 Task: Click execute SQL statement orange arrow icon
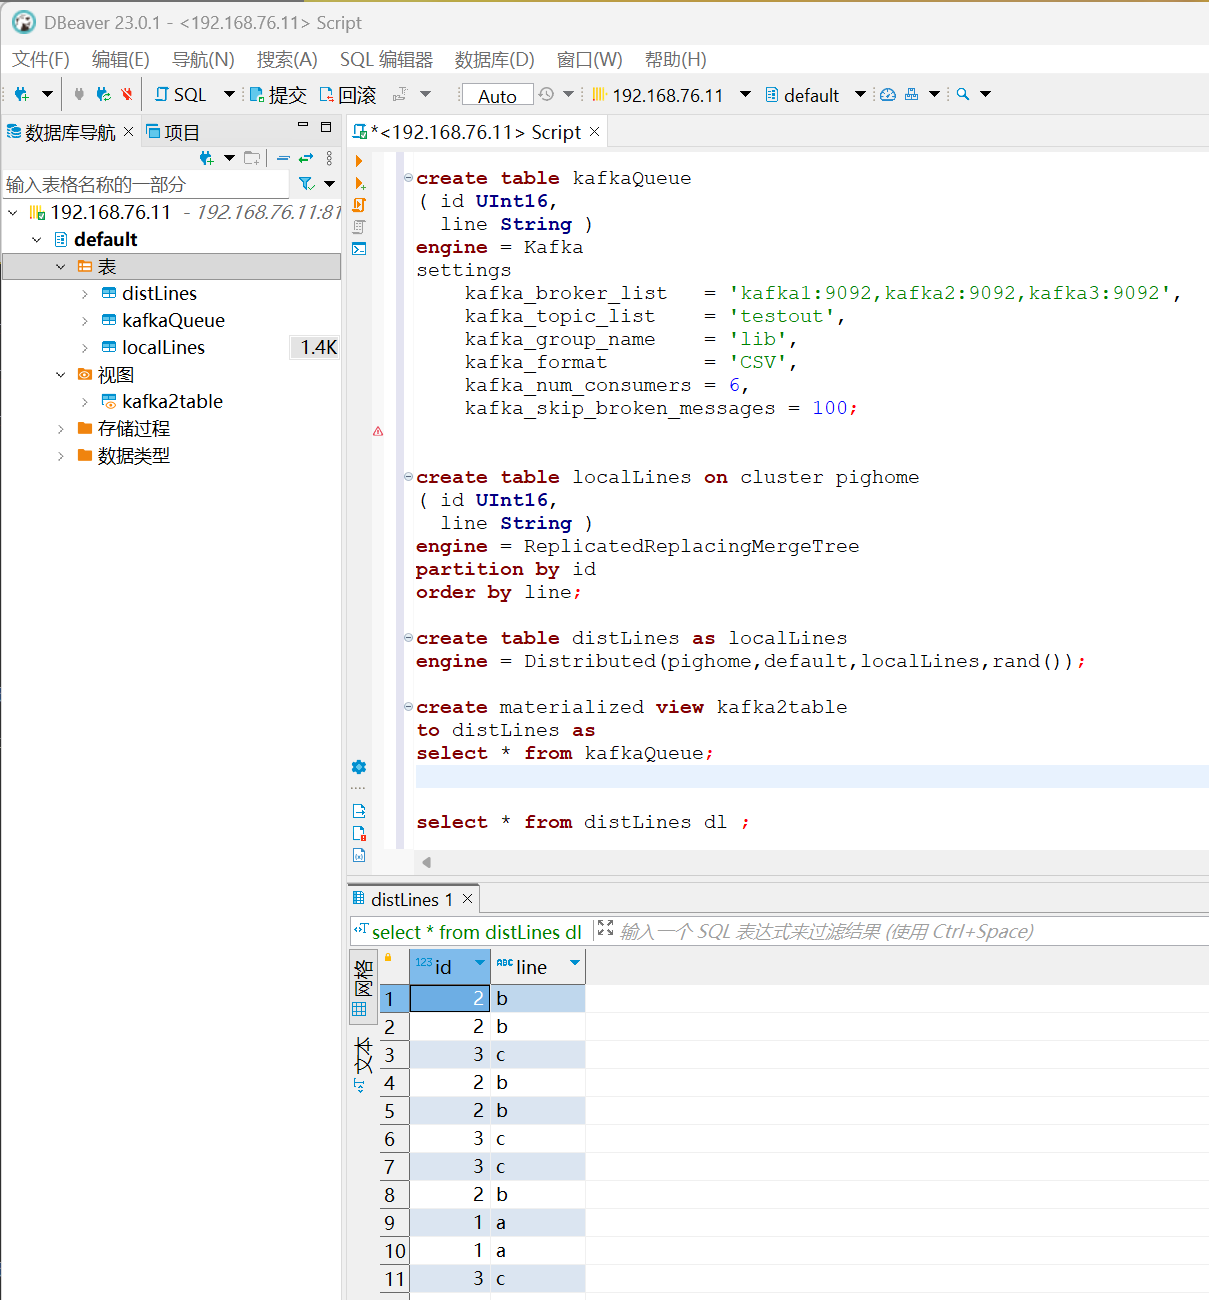(x=359, y=161)
